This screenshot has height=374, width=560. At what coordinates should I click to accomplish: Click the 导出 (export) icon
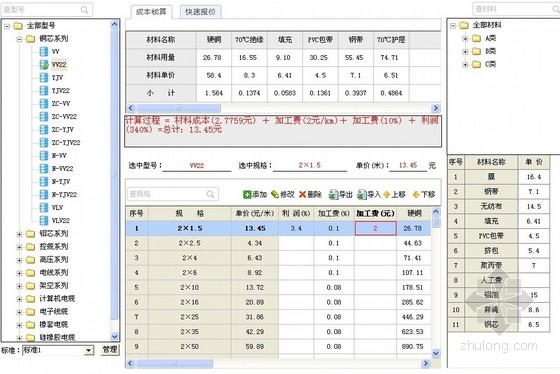[x=333, y=194]
